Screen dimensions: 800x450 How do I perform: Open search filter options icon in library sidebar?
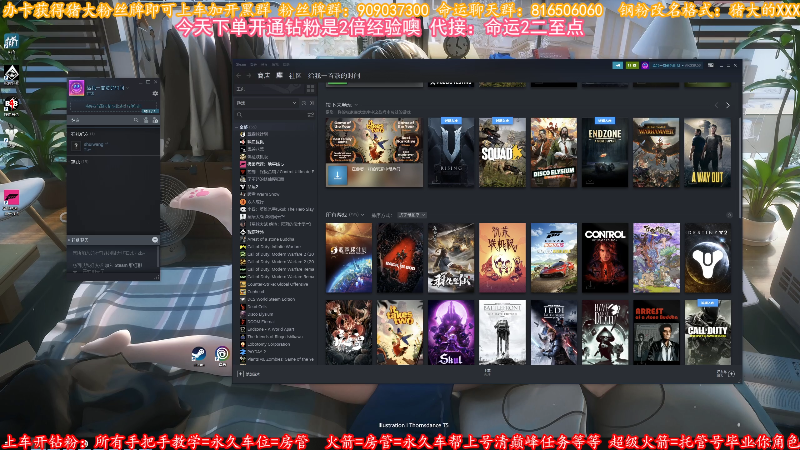(310, 115)
